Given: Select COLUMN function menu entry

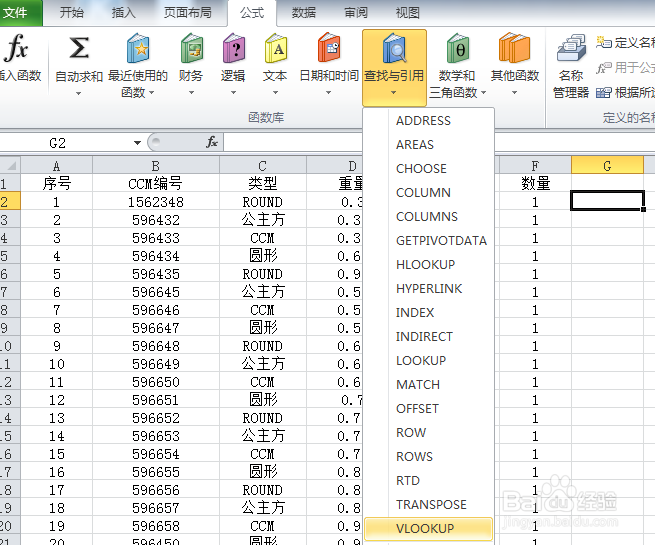Looking at the screenshot, I should coord(428,193).
